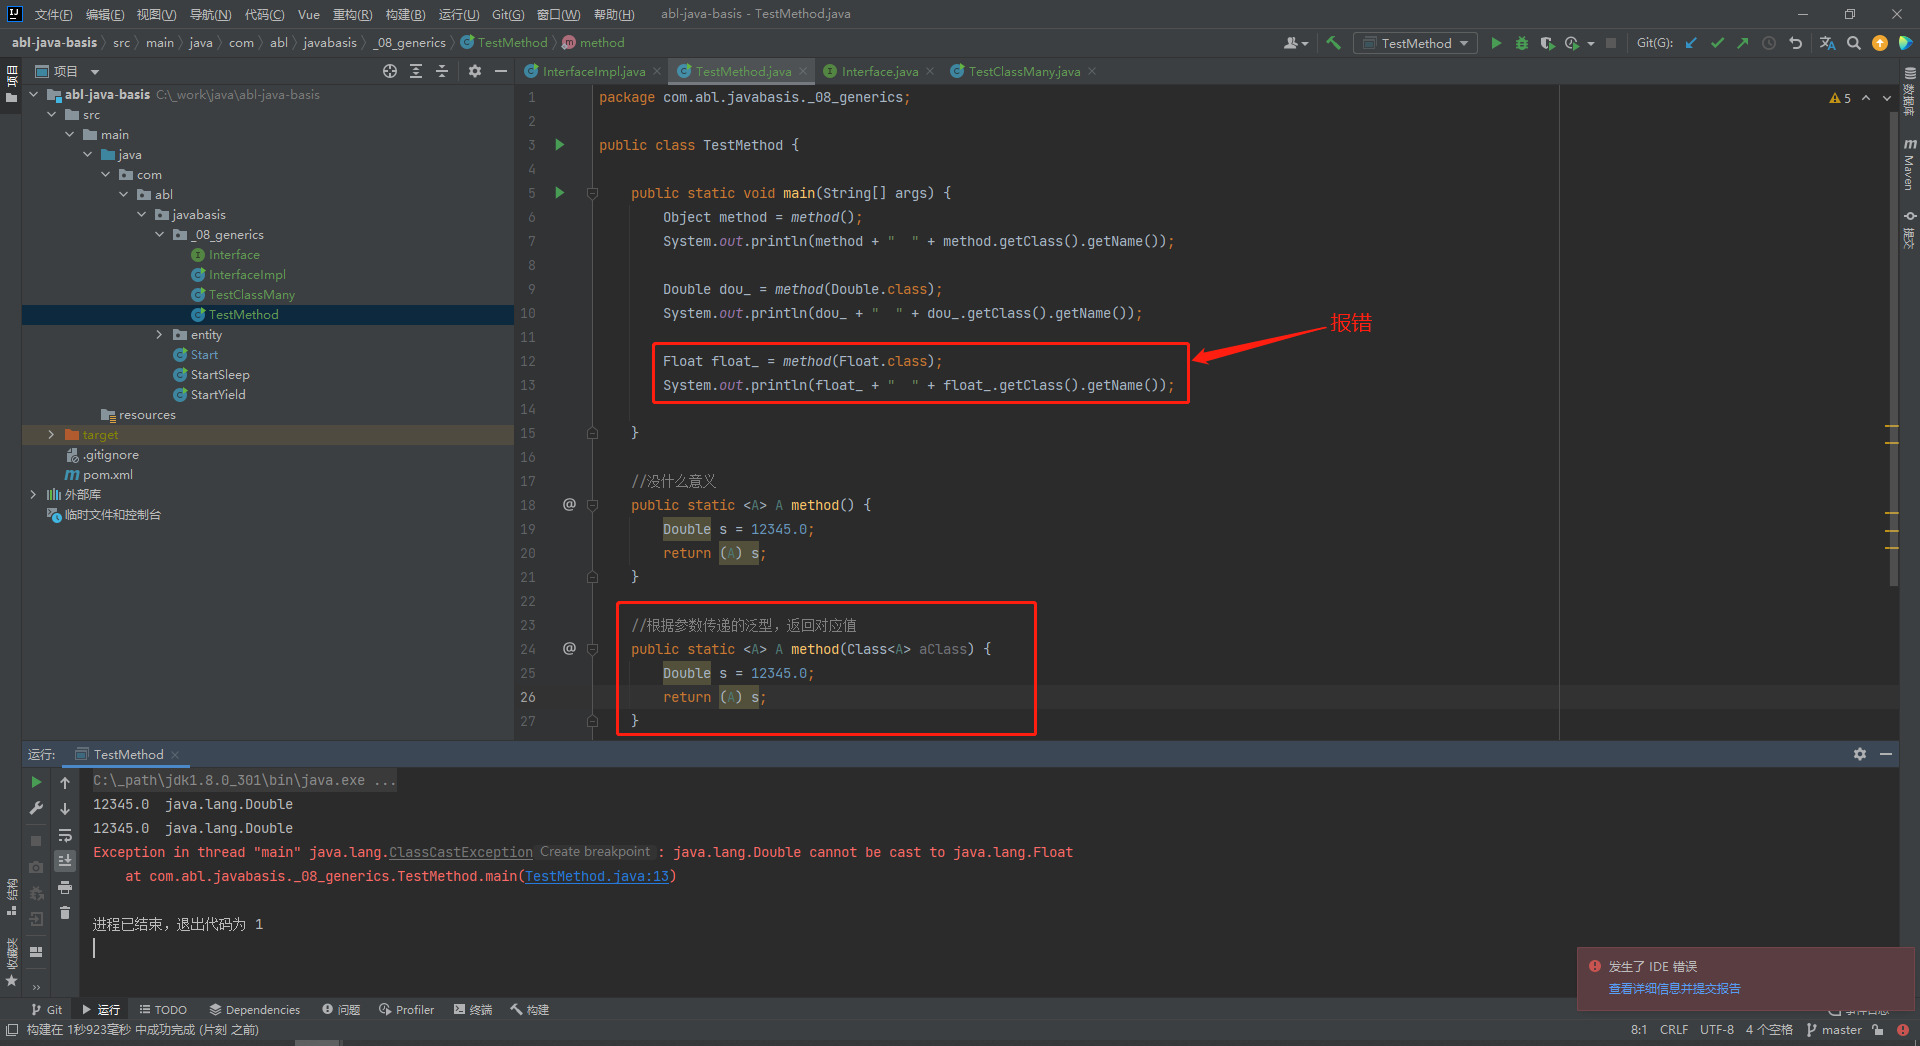Screen dimensions: 1920x1046
Task: Open project panel settings gear
Action: (475, 71)
